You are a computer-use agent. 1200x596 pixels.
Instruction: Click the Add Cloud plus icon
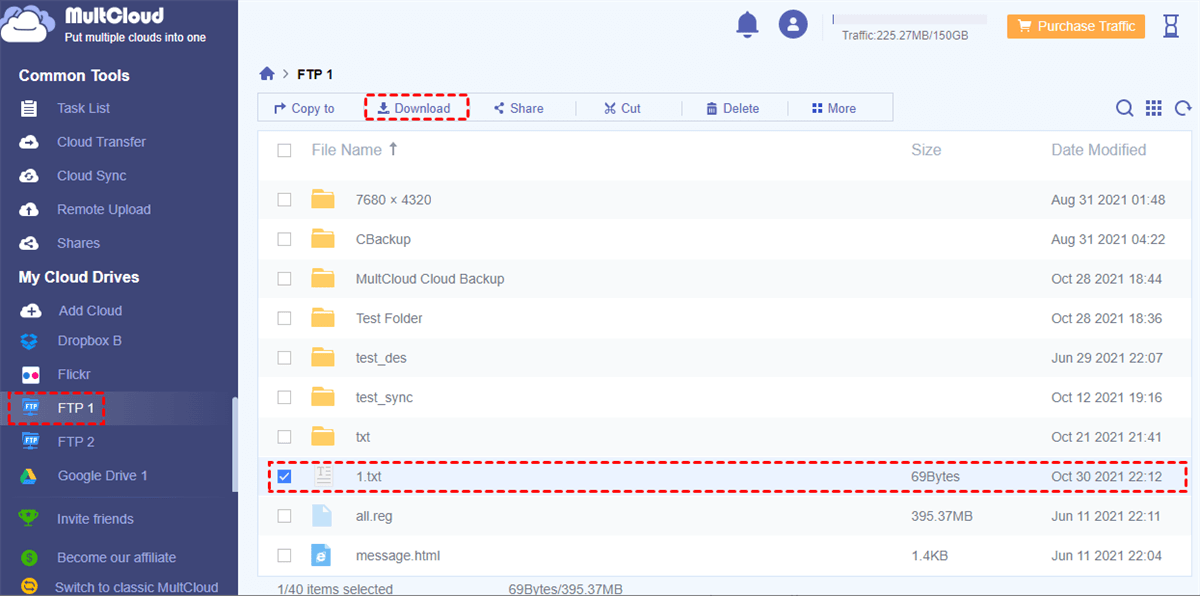30,310
